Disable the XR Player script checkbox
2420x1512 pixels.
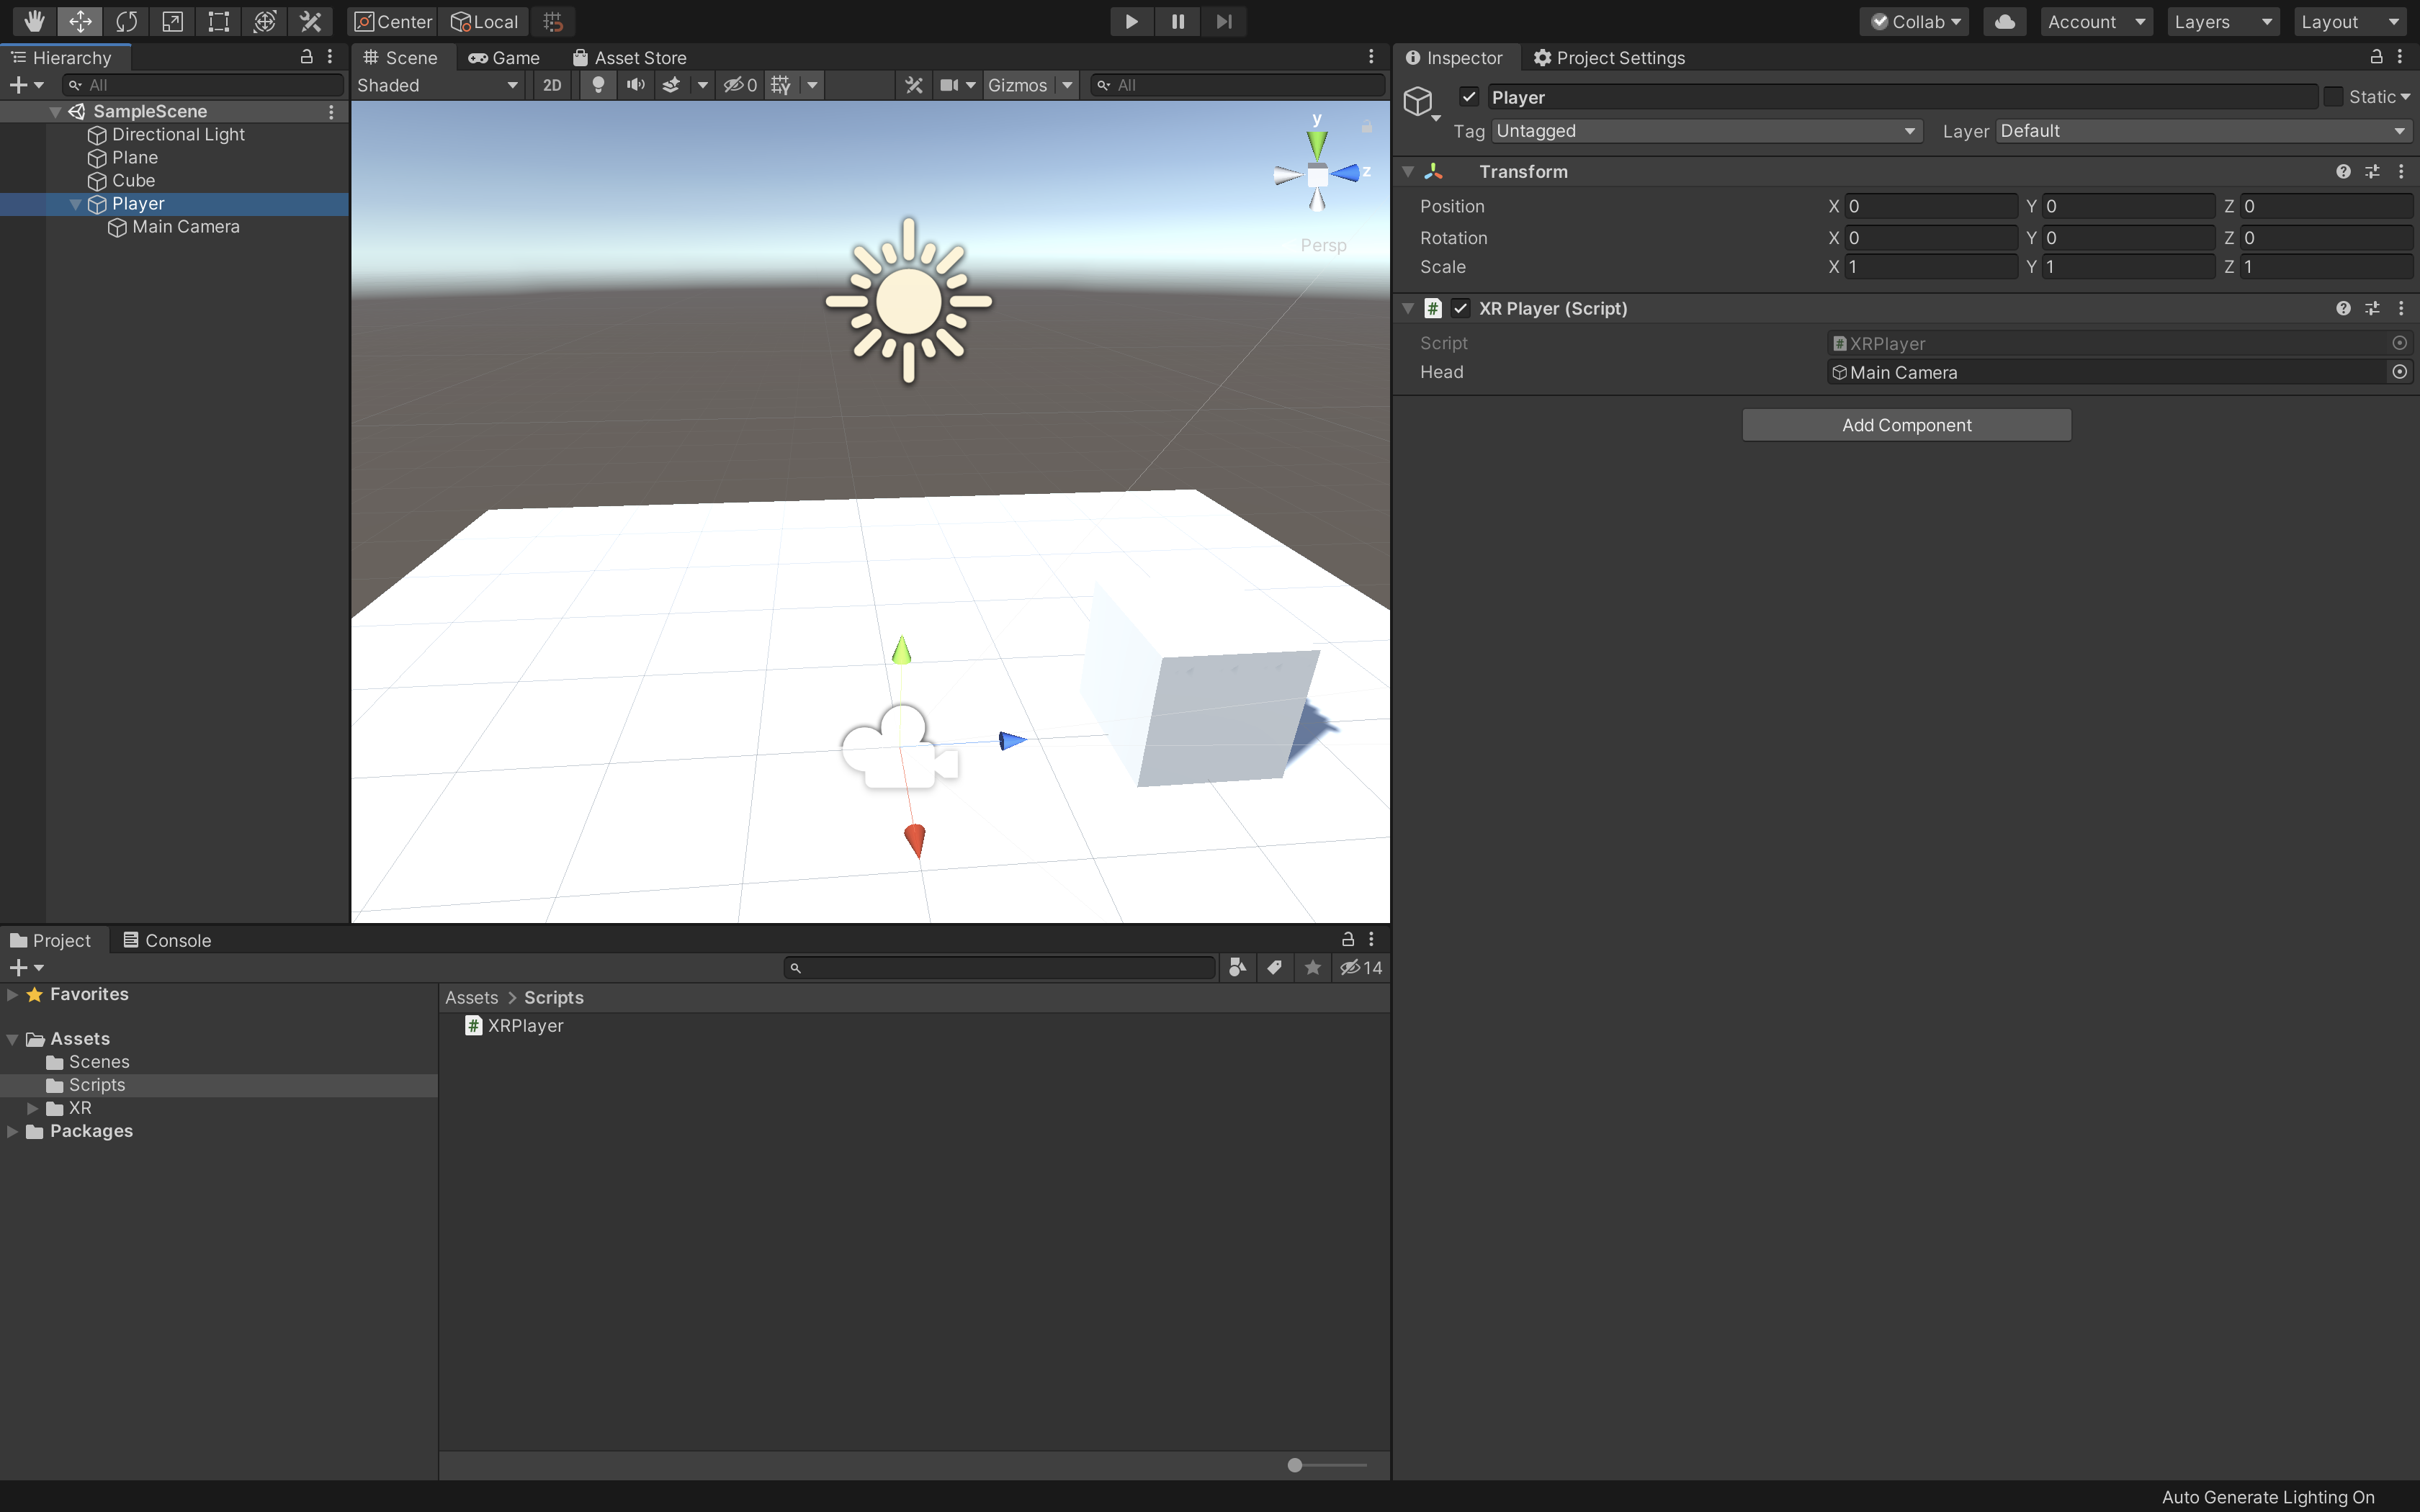coord(1460,308)
